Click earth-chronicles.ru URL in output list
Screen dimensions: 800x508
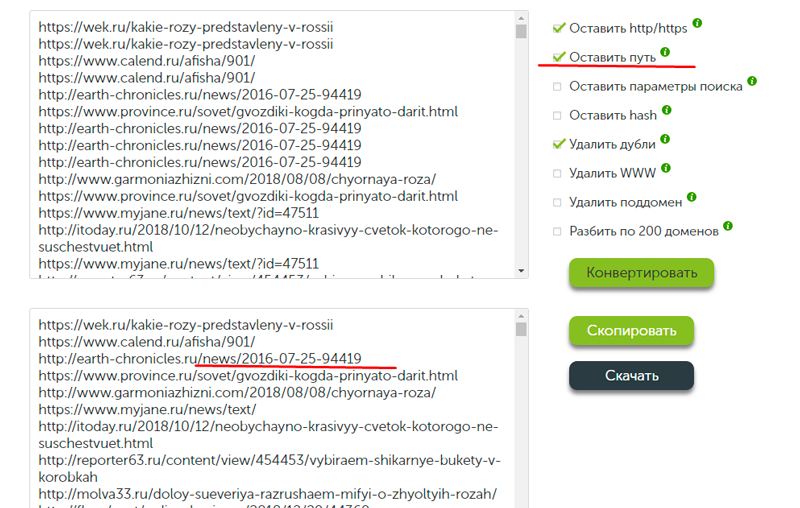(x=200, y=359)
